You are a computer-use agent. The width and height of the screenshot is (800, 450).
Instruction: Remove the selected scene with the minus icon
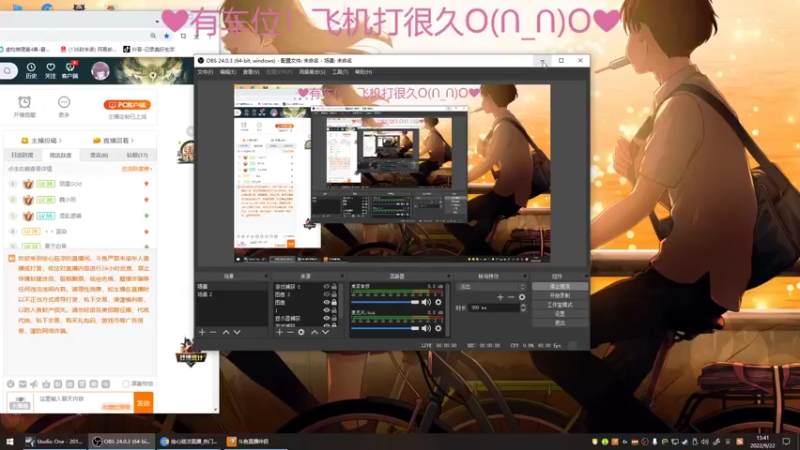point(213,332)
